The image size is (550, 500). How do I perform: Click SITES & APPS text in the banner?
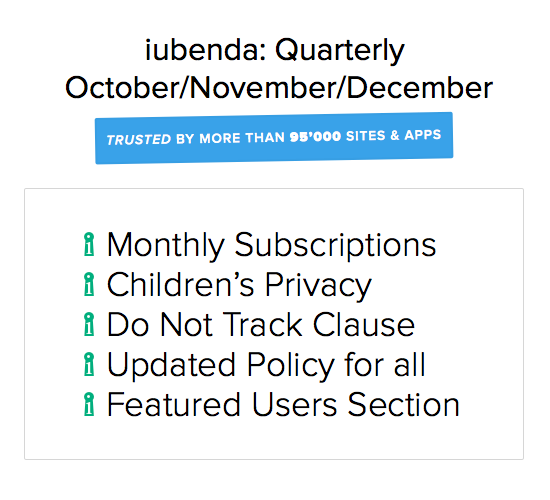(x=394, y=135)
